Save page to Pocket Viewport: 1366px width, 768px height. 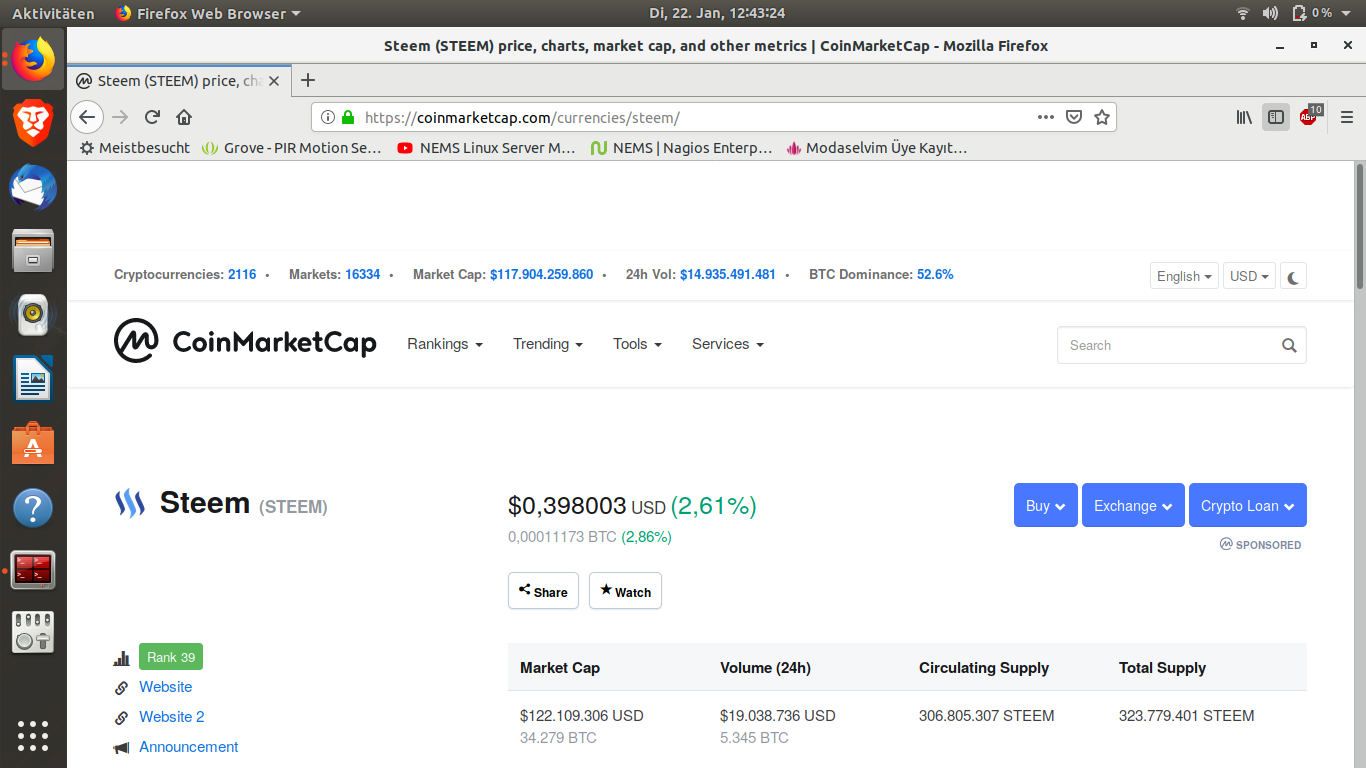click(x=1074, y=117)
